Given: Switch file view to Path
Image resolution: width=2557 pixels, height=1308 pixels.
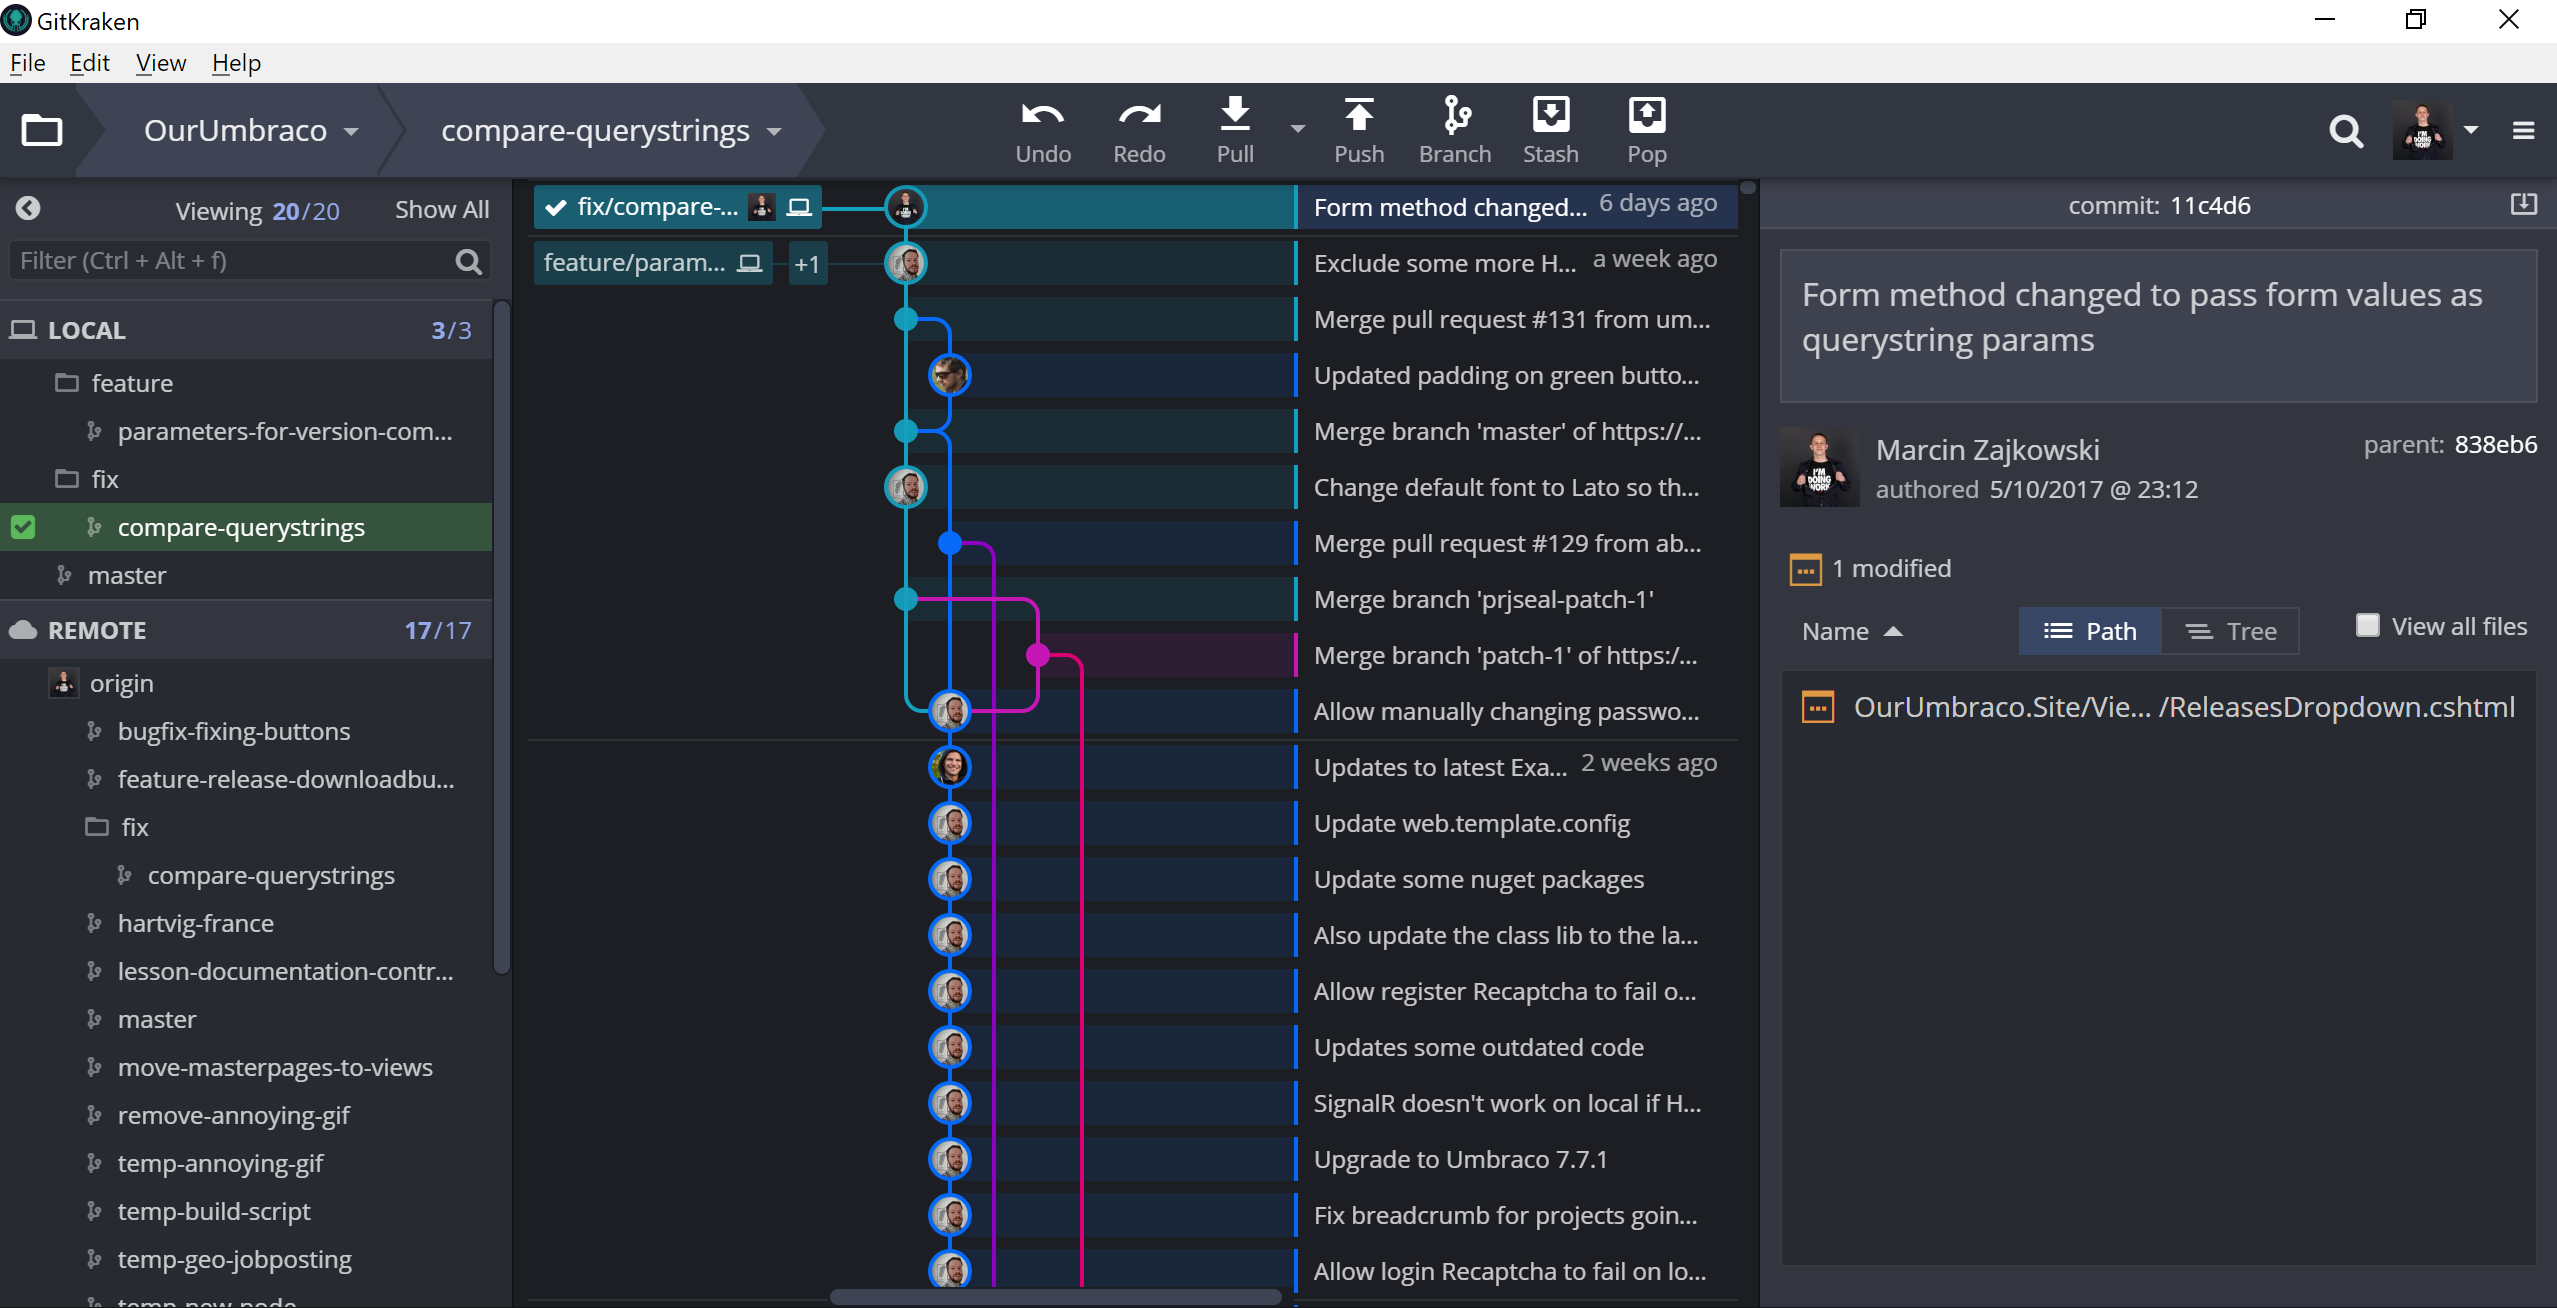Looking at the screenshot, I should [x=2090, y=631].
